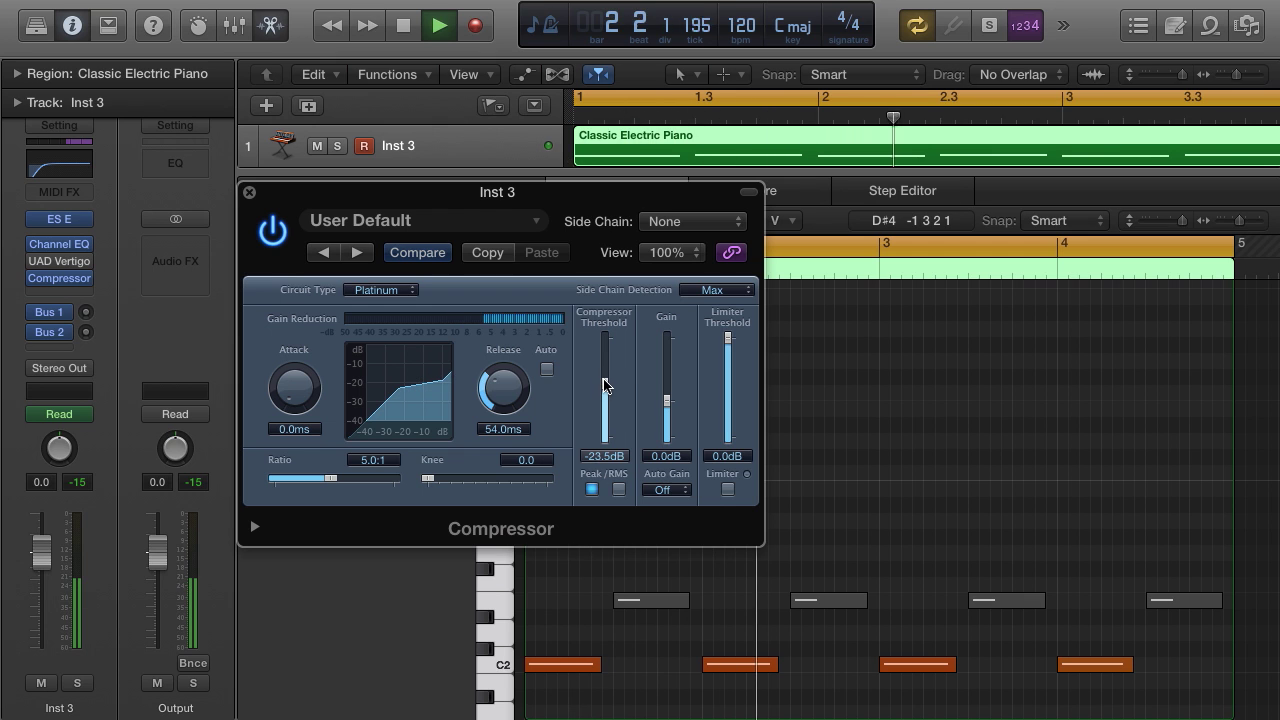
Task: Select the RMS detection button
Action: (619, 489)
